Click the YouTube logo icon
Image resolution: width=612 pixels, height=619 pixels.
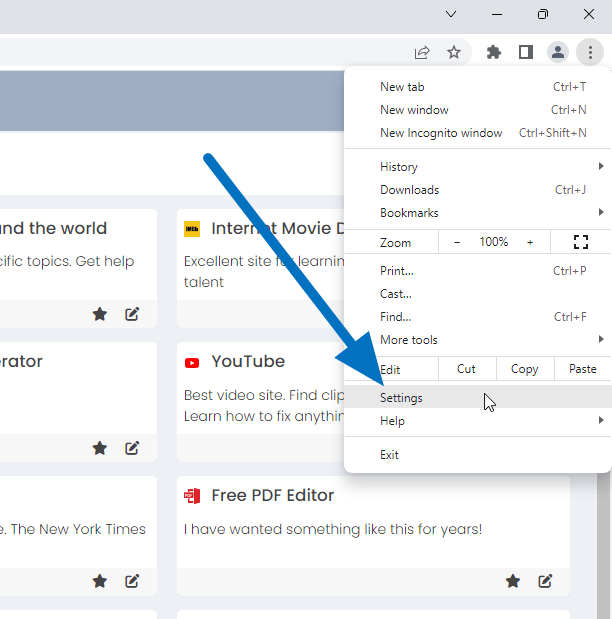tap(192, 362)
